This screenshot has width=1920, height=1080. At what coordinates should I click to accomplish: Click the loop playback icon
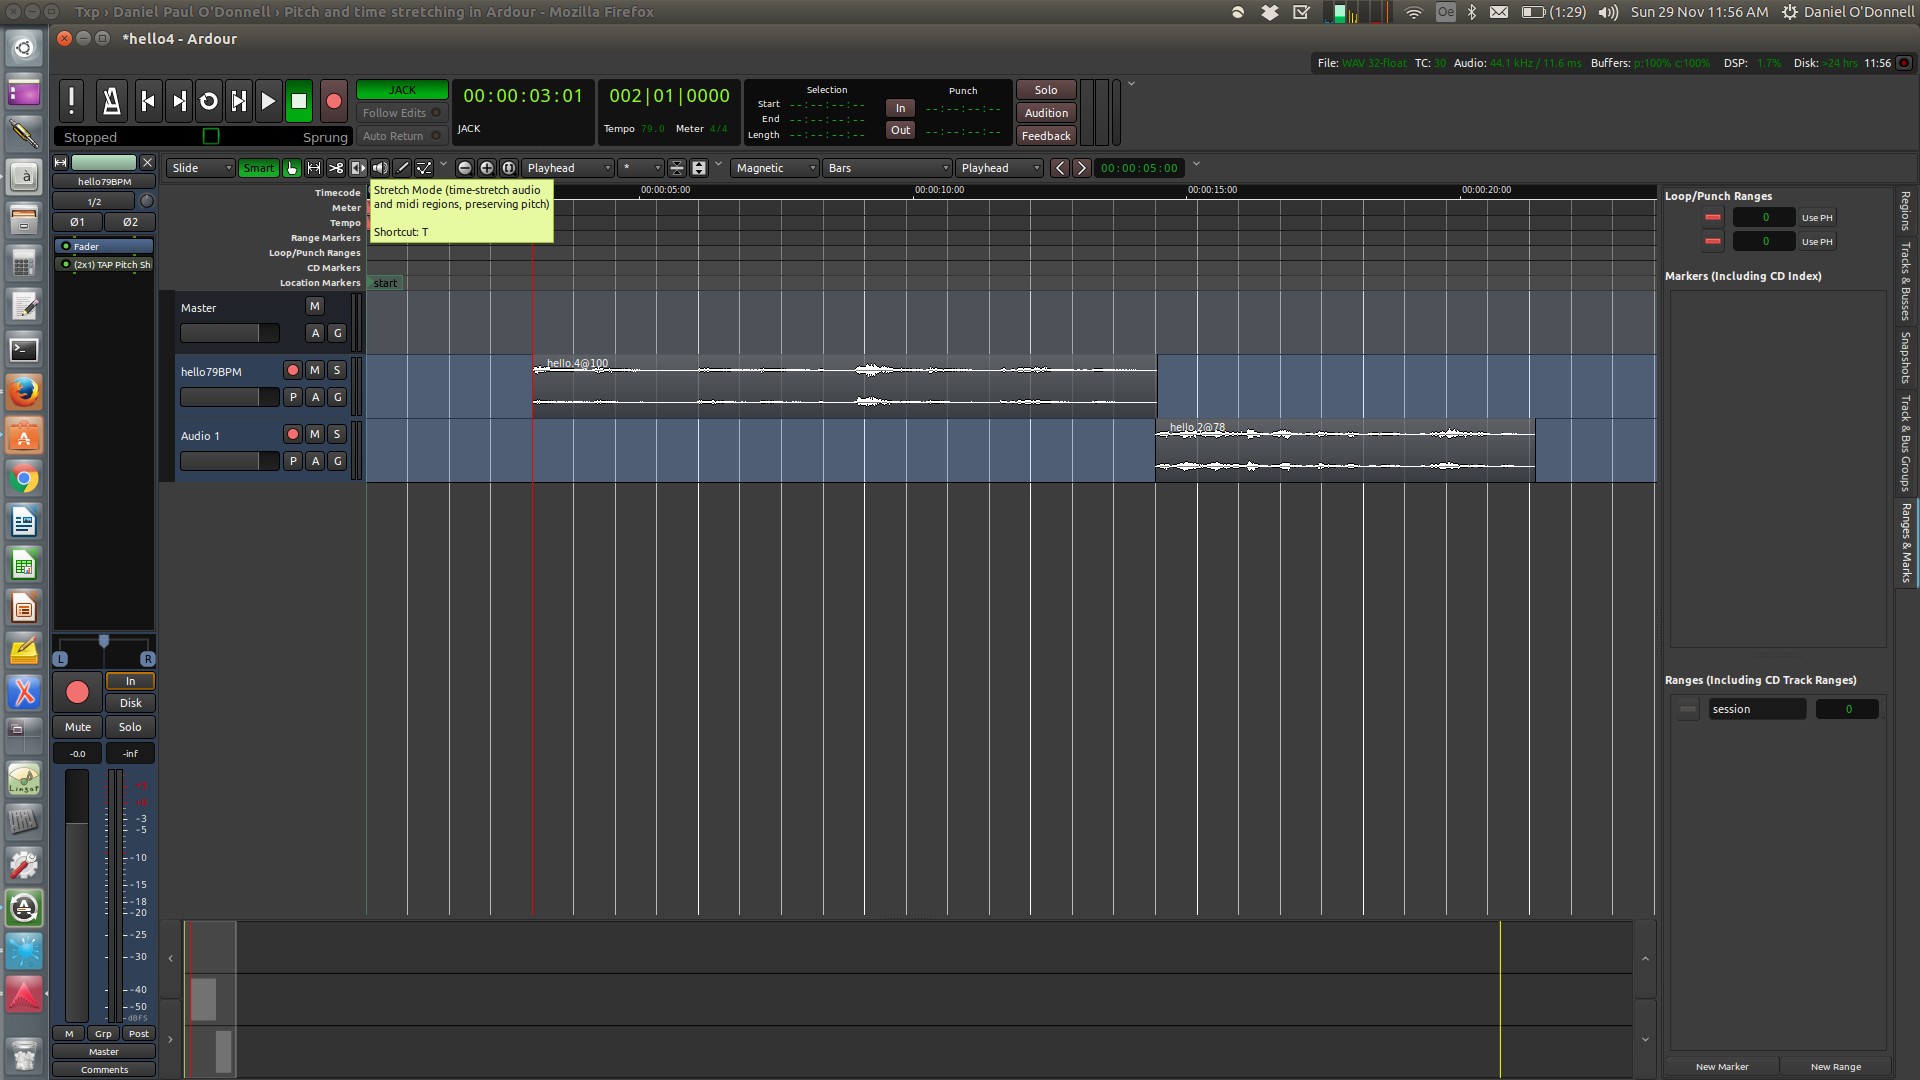click(x=209, y=100)
